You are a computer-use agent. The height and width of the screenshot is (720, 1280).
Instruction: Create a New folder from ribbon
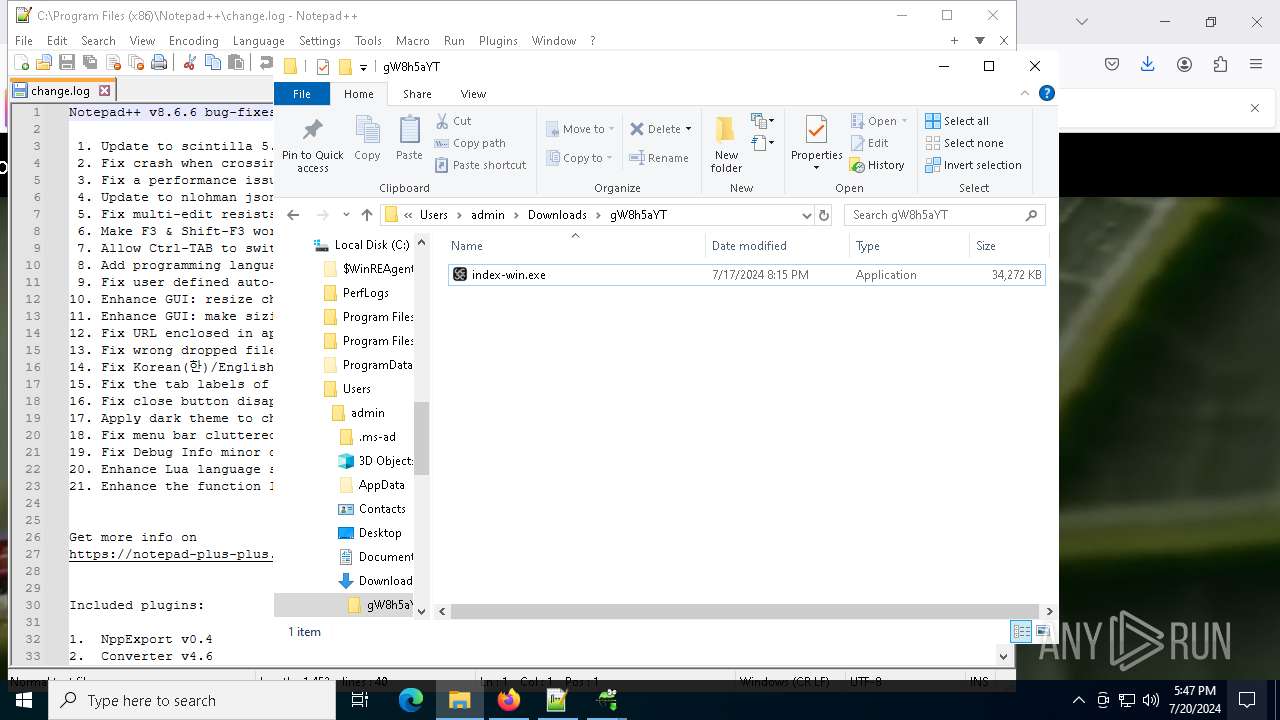click(726, 145)
